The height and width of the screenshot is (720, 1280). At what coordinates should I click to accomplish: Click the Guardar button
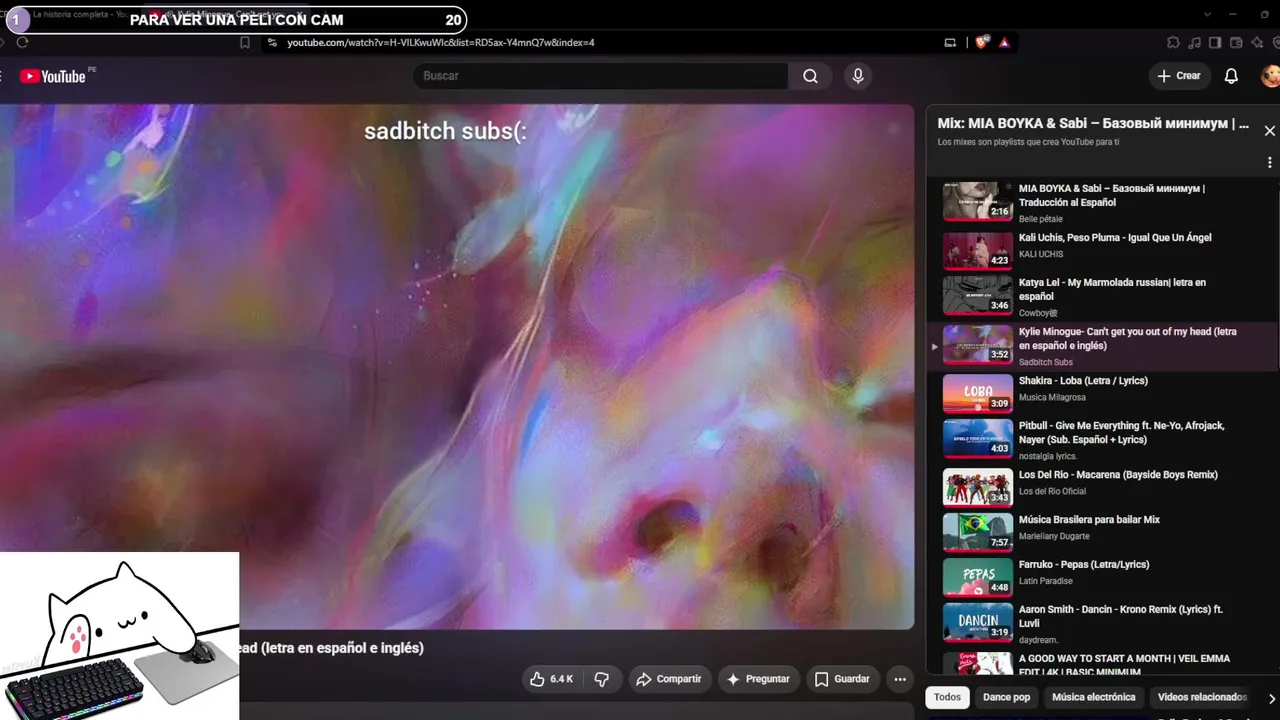[x=842, y=679]
